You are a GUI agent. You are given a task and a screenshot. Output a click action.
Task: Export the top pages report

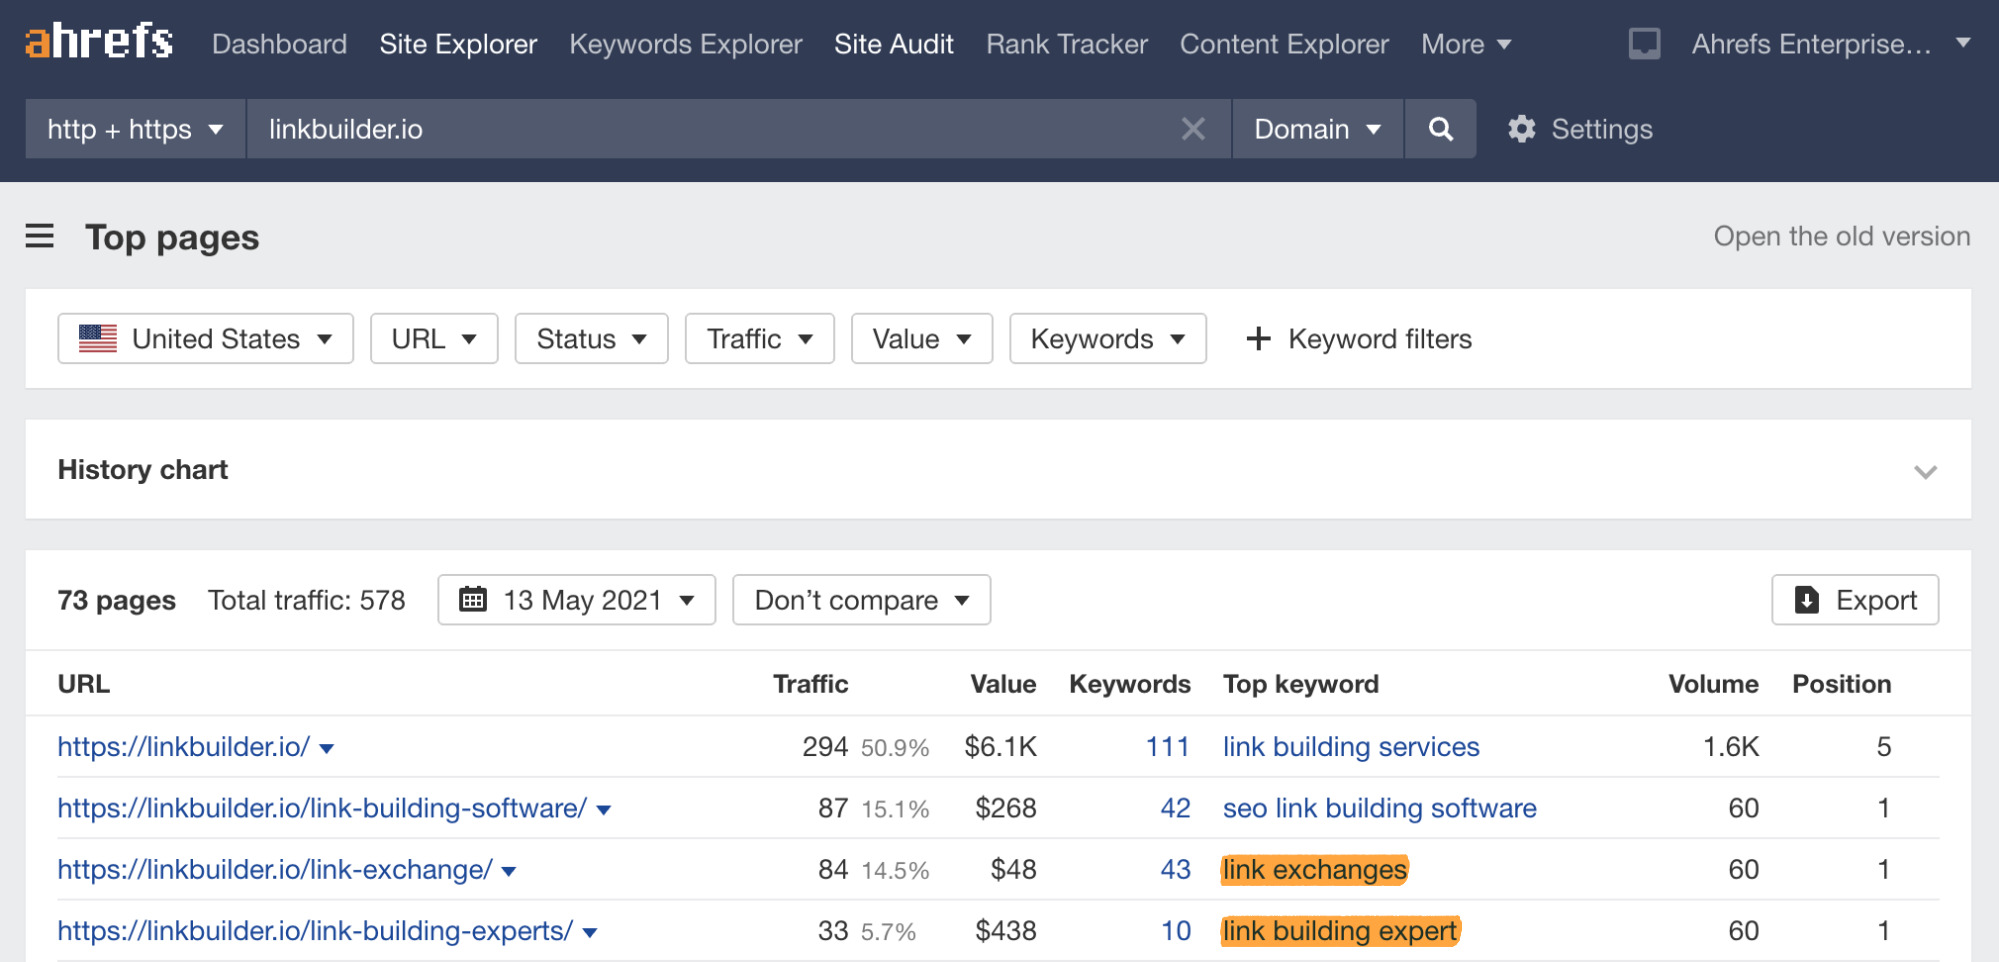(1854, 600)
